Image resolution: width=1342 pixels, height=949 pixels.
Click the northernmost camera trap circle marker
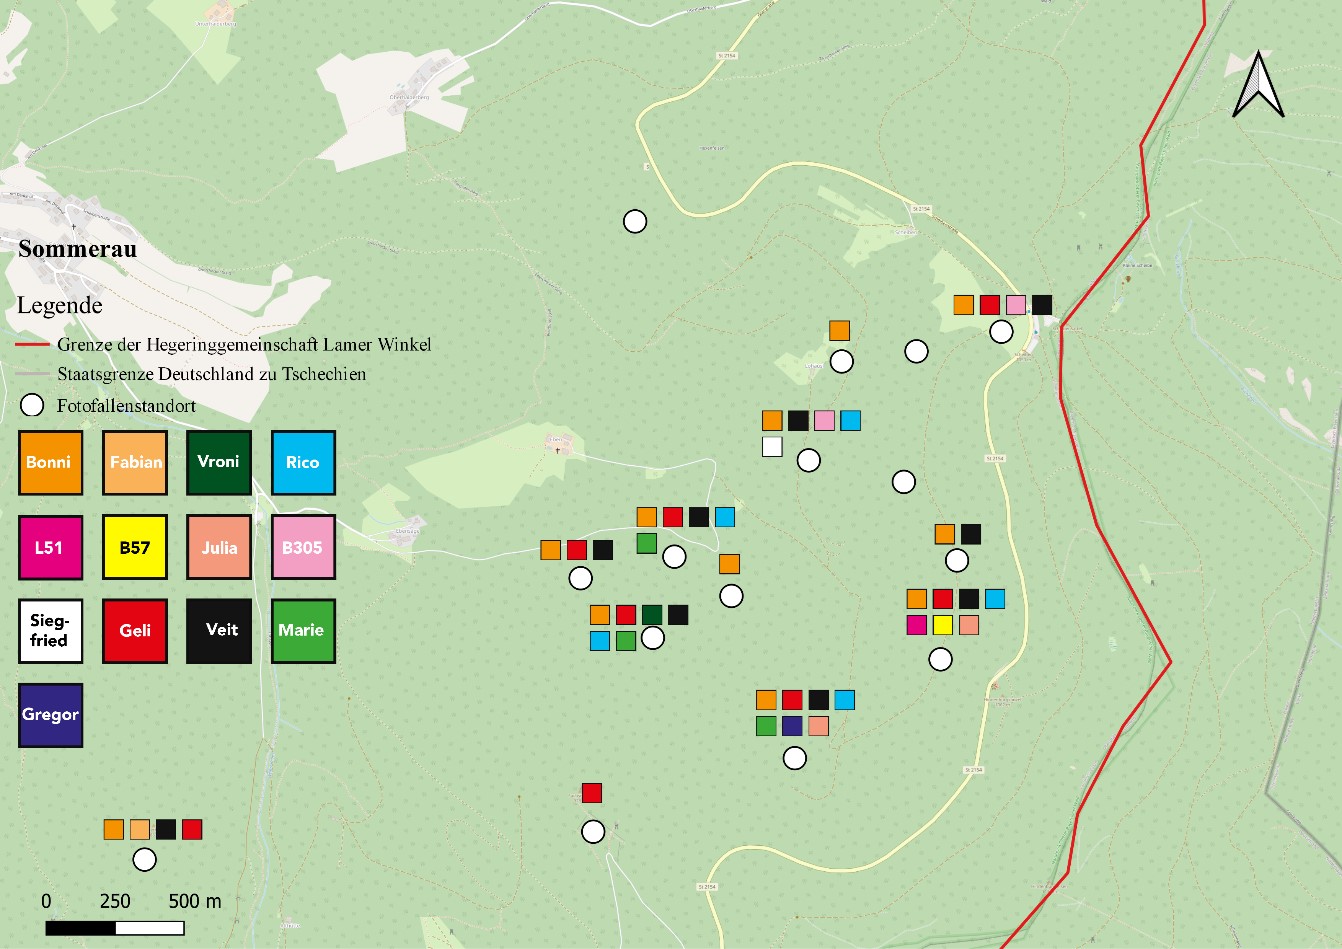[635, 221]
